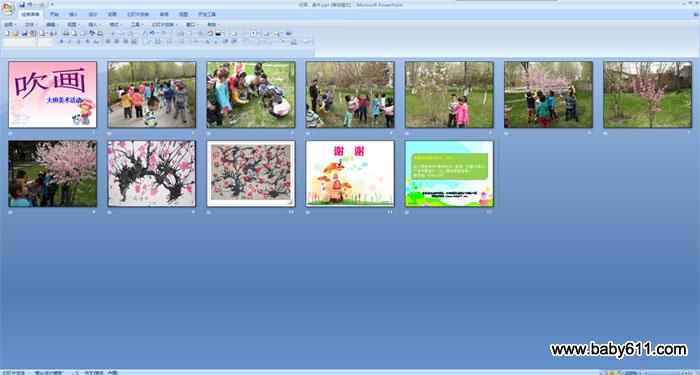
Task: Select slide 7 showing lone pink blossom tree
Action: click(x=647, y=94)
